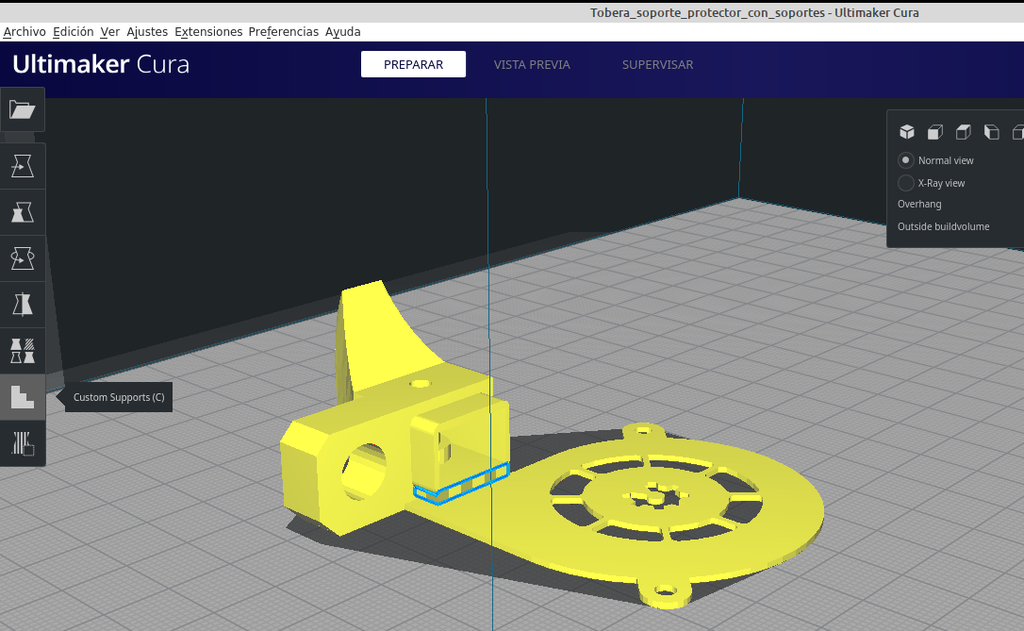1024x631 pixels.
Task: Select the Normal view radio button
Action: point(906,160)
